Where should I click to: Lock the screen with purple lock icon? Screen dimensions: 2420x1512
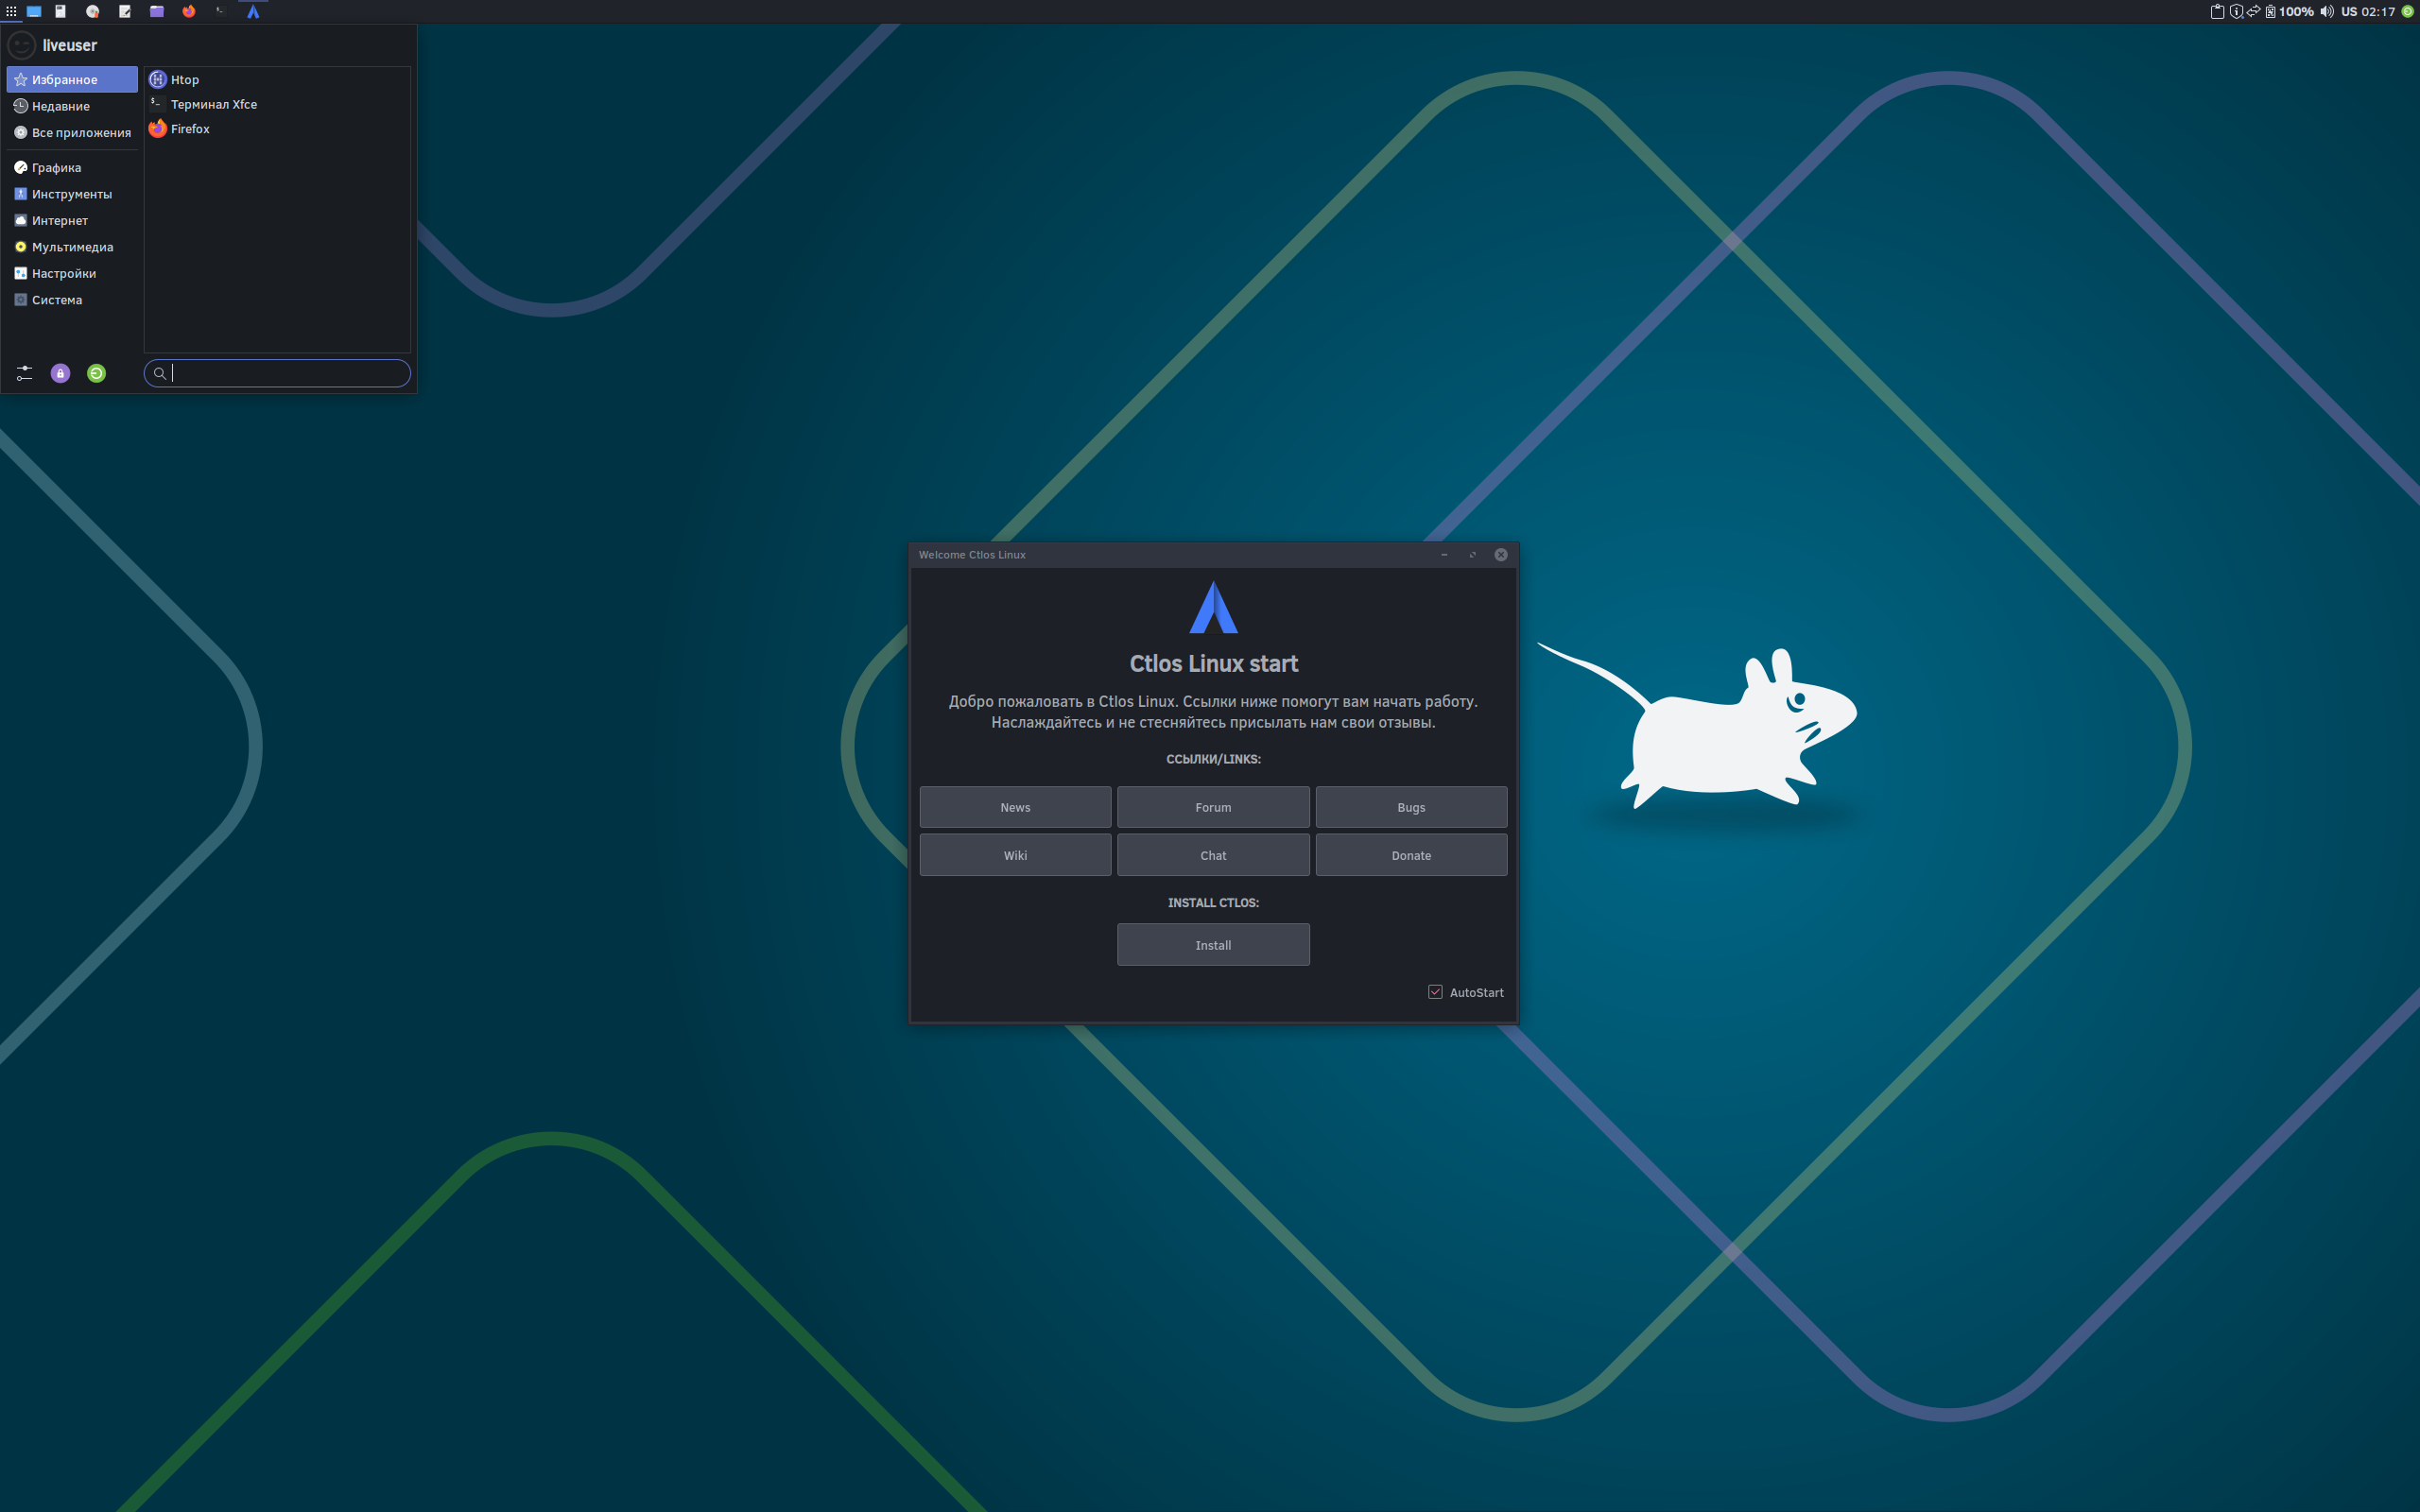tap(61, 373)
